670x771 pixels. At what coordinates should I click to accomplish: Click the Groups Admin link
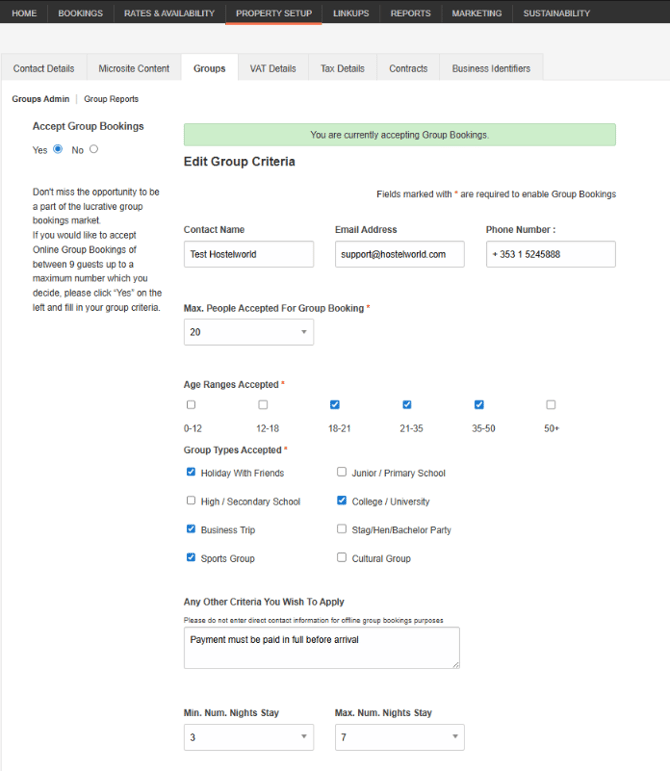pos(41,99)
